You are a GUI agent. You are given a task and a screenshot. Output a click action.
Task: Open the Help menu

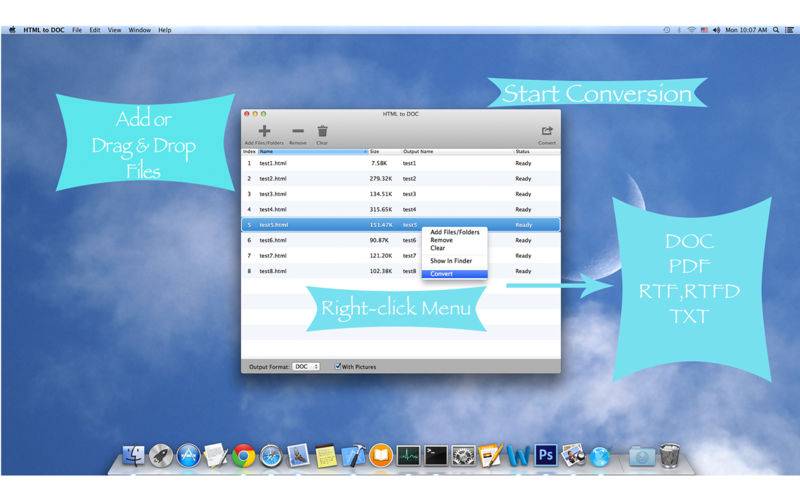pyautogui.click(x=164, y=30)
